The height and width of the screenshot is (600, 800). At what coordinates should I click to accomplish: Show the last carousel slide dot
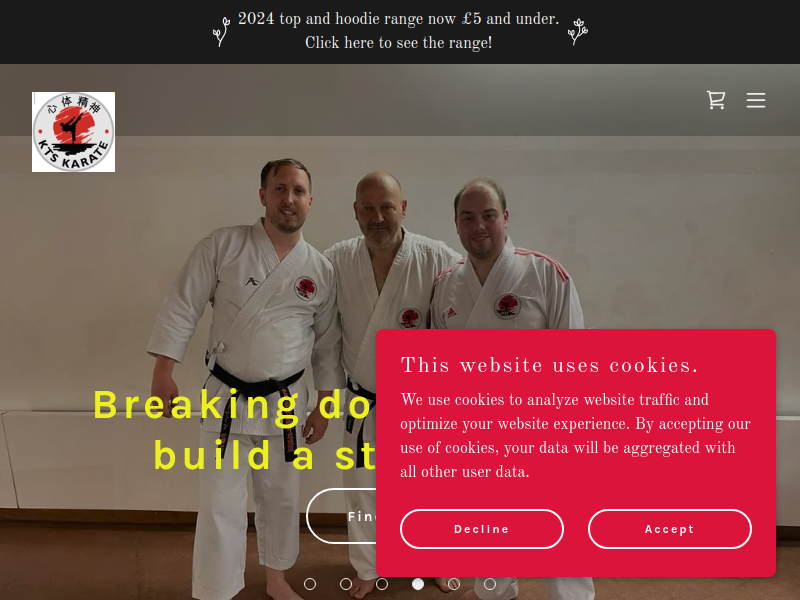click(490, 584)
